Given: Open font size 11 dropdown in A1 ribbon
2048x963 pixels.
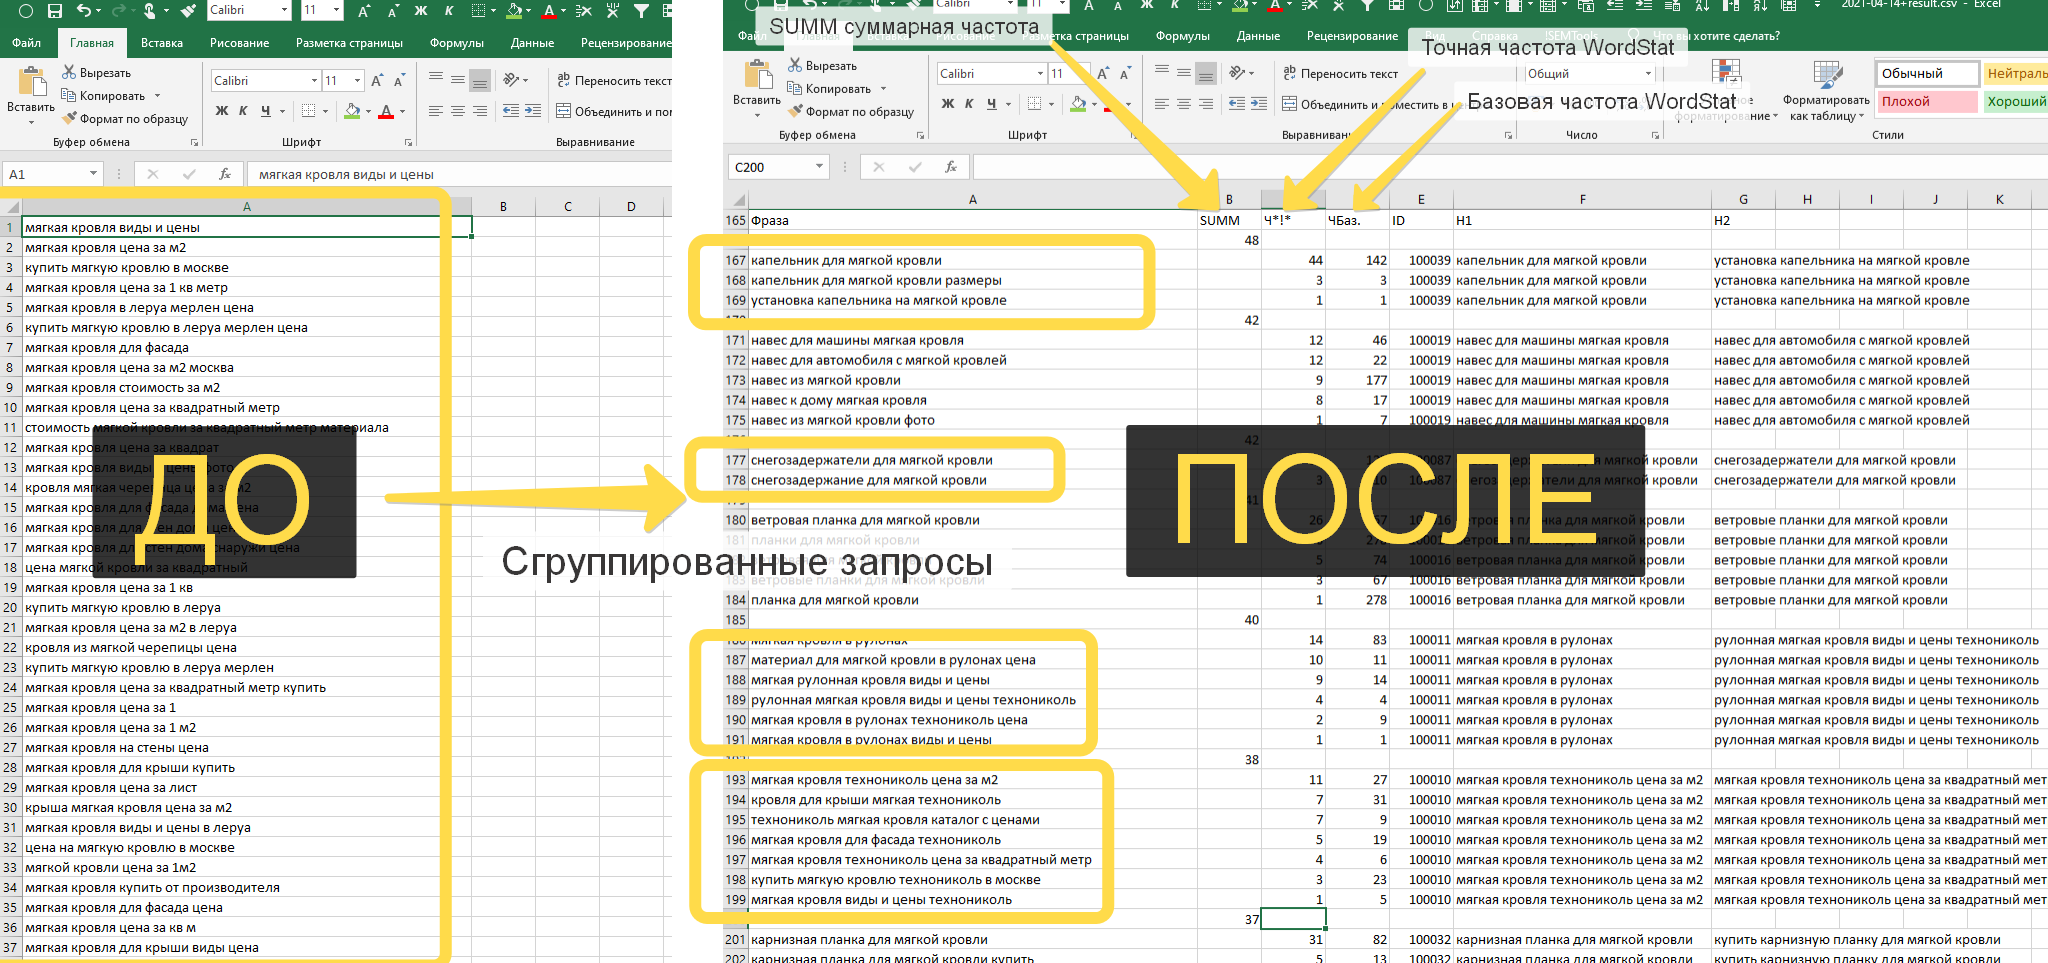Looking at the screenshot, I should [x=357, y=80].
